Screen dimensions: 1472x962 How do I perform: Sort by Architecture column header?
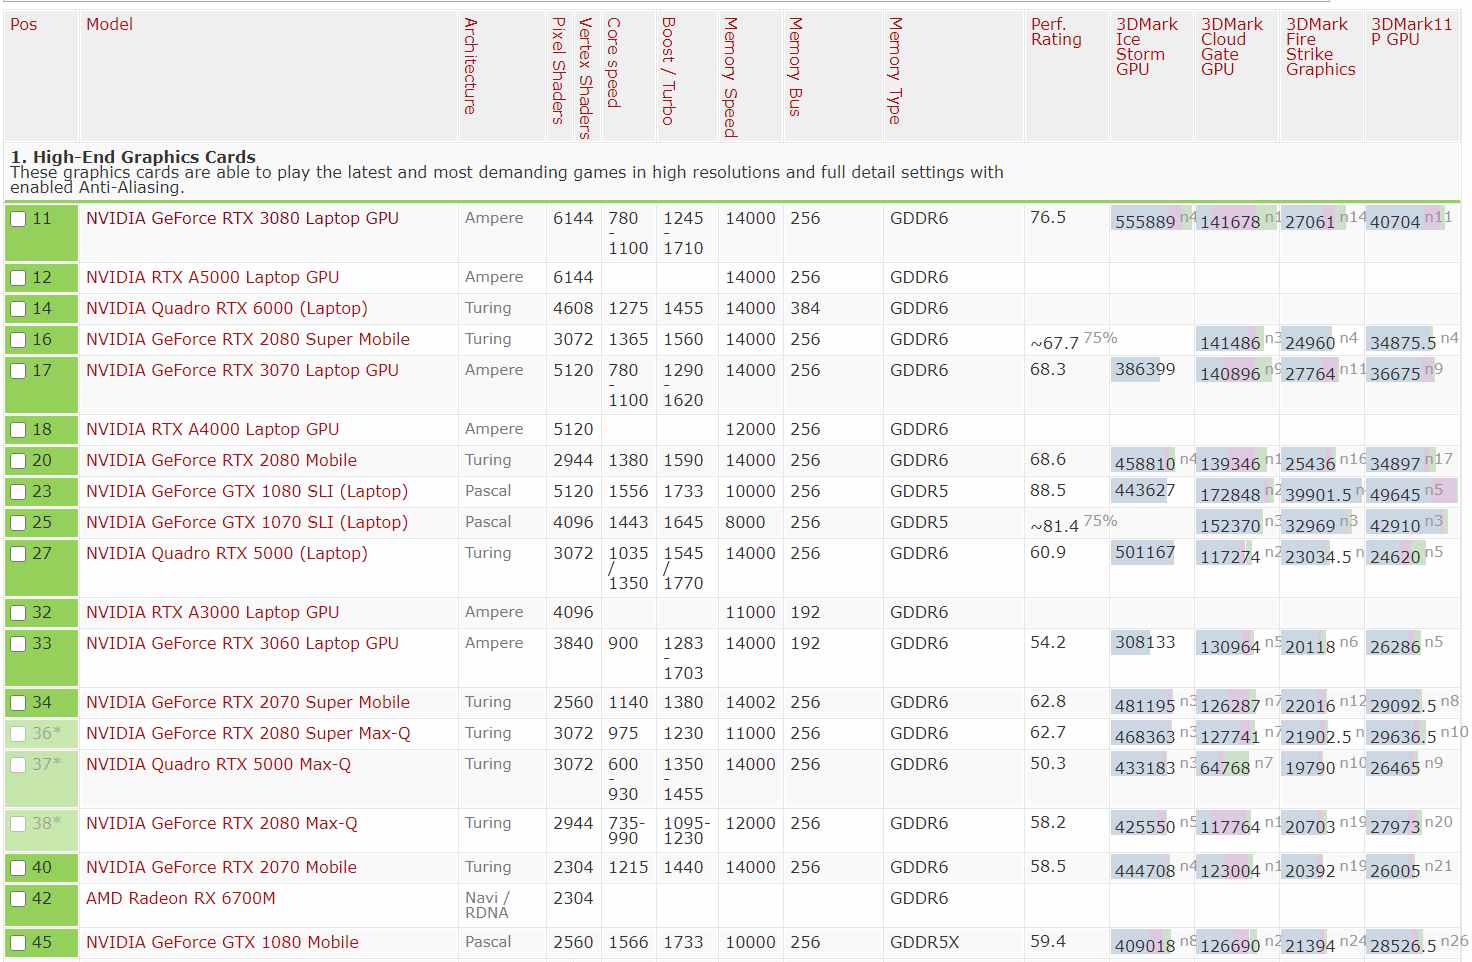470,66
